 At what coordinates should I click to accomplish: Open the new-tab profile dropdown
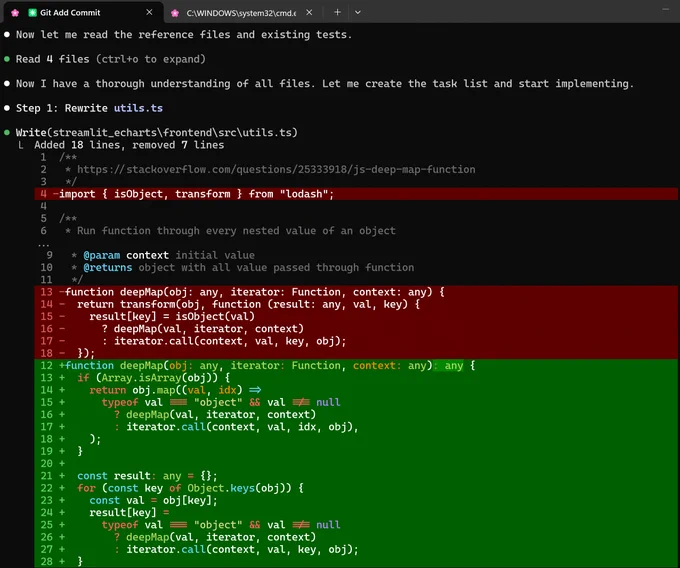358,12
